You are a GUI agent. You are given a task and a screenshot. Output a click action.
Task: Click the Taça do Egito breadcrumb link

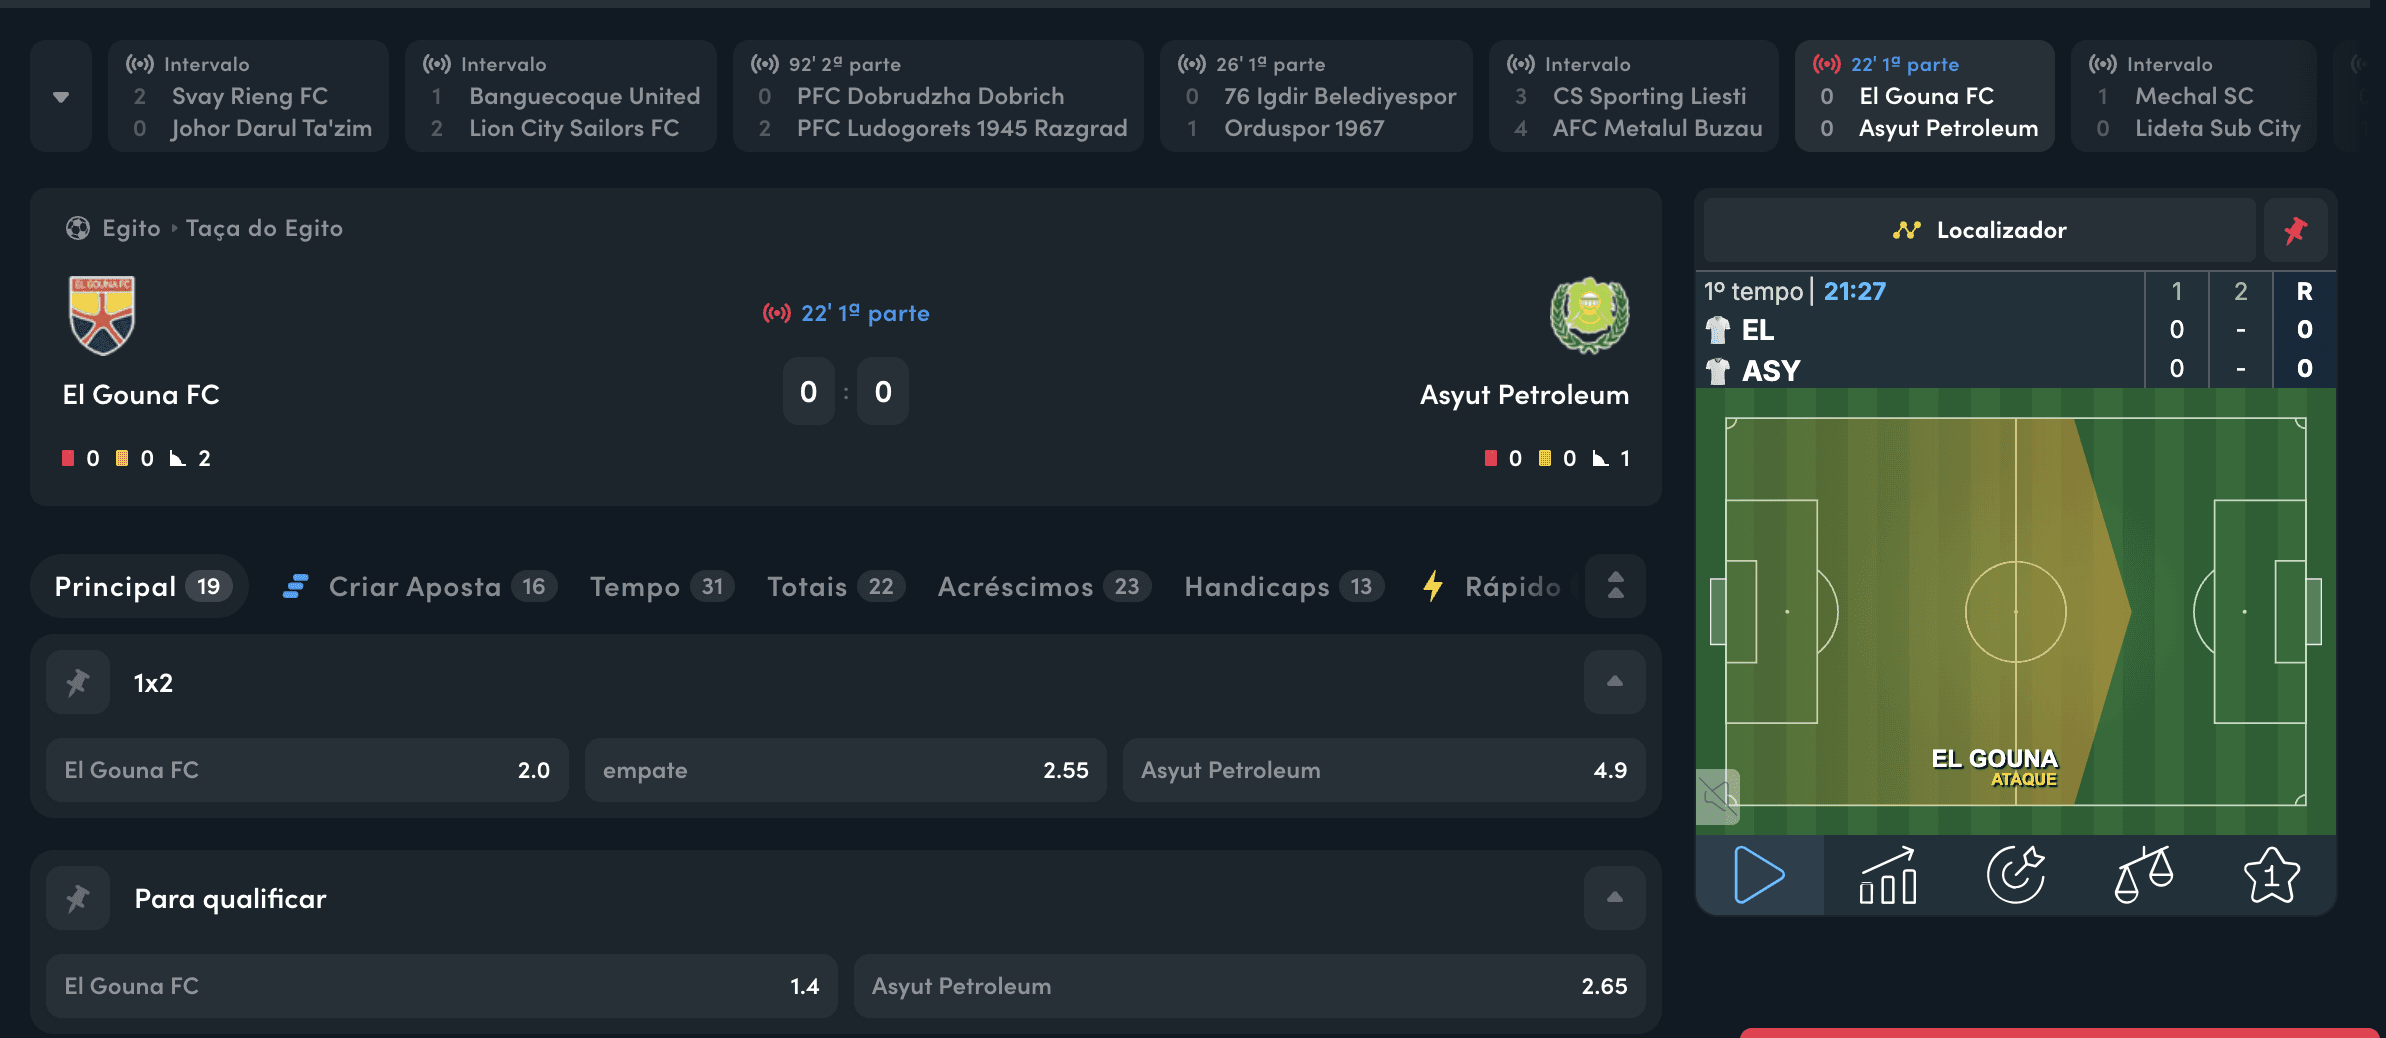click(x=264, y=228)
